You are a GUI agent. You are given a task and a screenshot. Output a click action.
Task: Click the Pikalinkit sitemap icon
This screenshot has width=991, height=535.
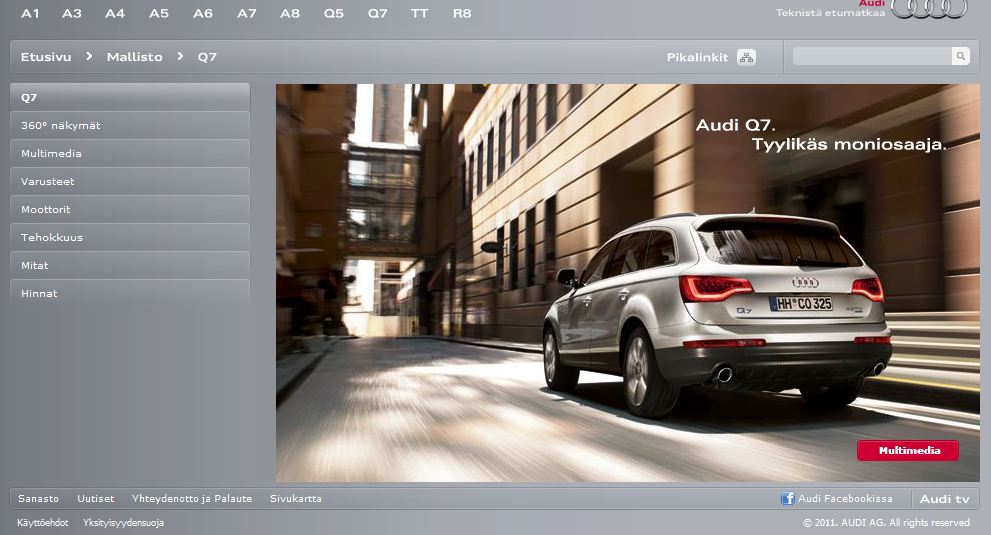tap(746, 57)
